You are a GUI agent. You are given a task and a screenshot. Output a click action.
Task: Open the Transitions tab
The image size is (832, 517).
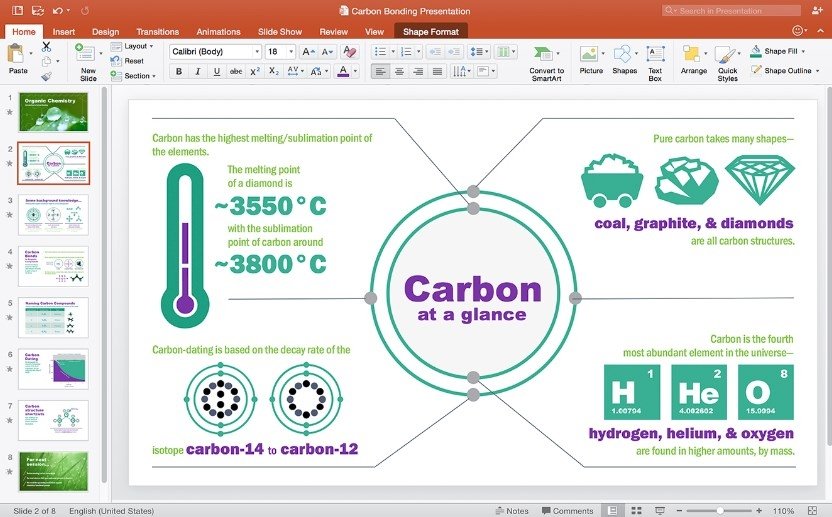158,31
